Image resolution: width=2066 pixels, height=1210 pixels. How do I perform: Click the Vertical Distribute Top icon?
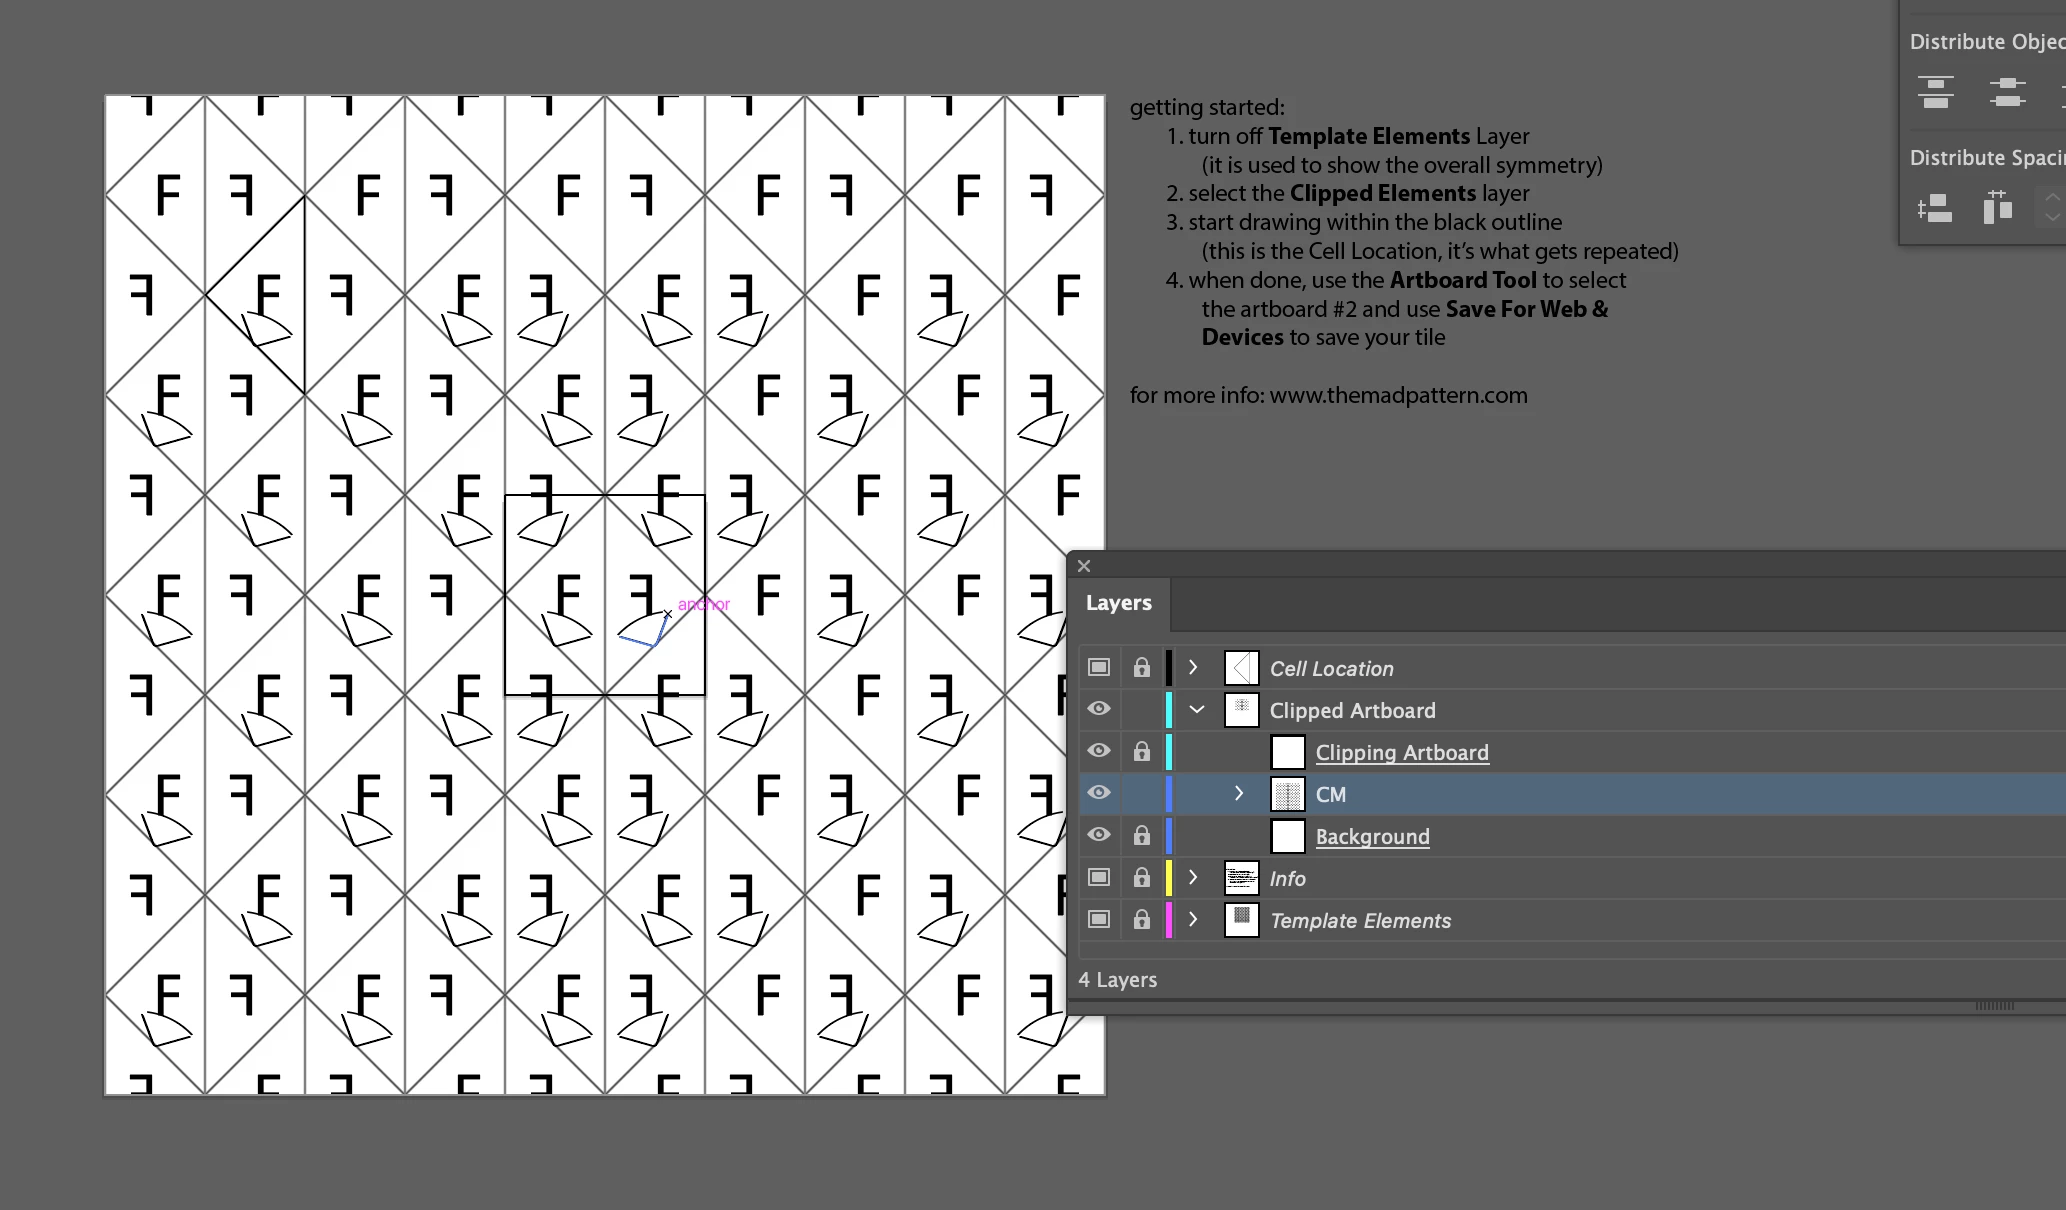click(1936, 92)
